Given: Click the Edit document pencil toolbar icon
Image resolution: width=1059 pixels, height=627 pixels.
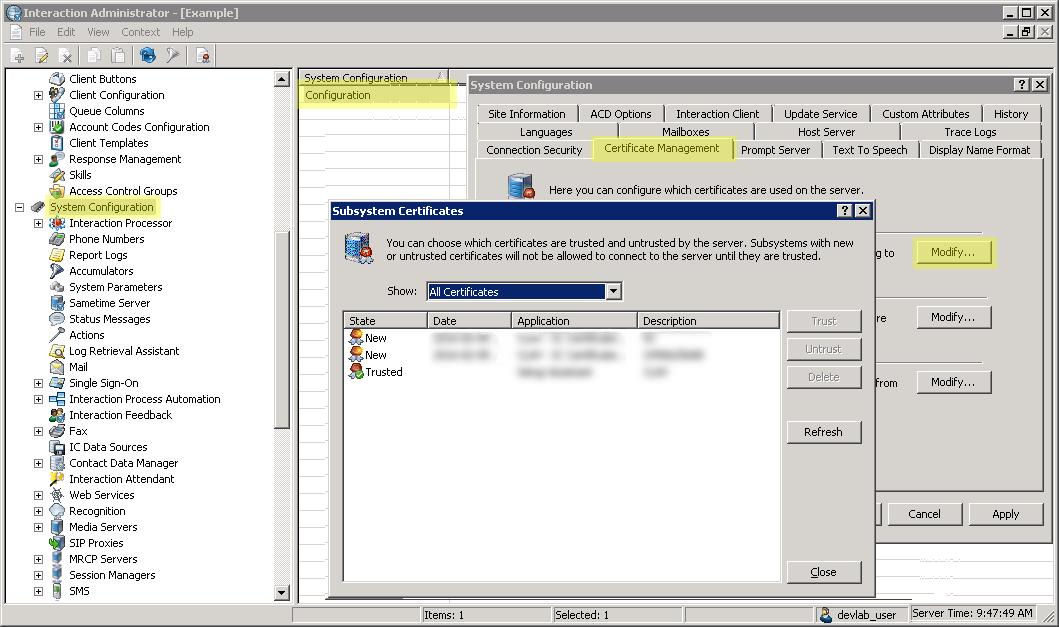Looking at the screenshot, I should 42,56.
